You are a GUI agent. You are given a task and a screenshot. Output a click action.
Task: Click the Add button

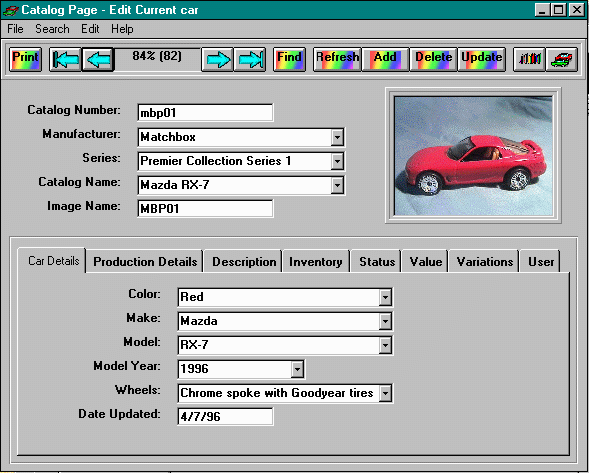(385, 59)
